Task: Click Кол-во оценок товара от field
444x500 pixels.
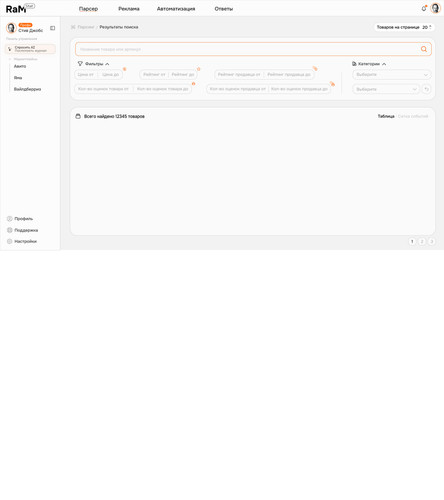Action: (103, 89)
